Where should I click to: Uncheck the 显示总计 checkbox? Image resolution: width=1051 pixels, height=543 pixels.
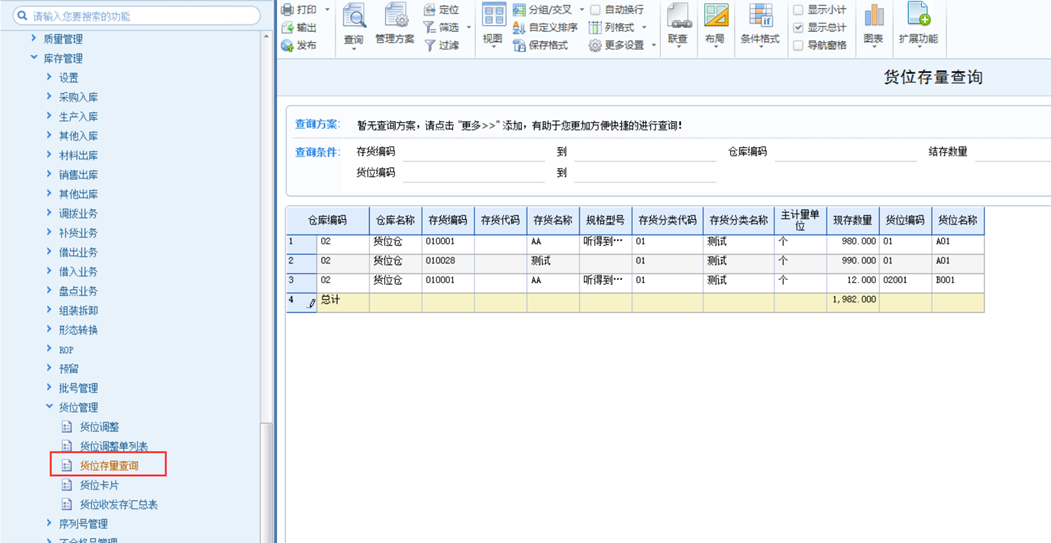click(798, 27)
